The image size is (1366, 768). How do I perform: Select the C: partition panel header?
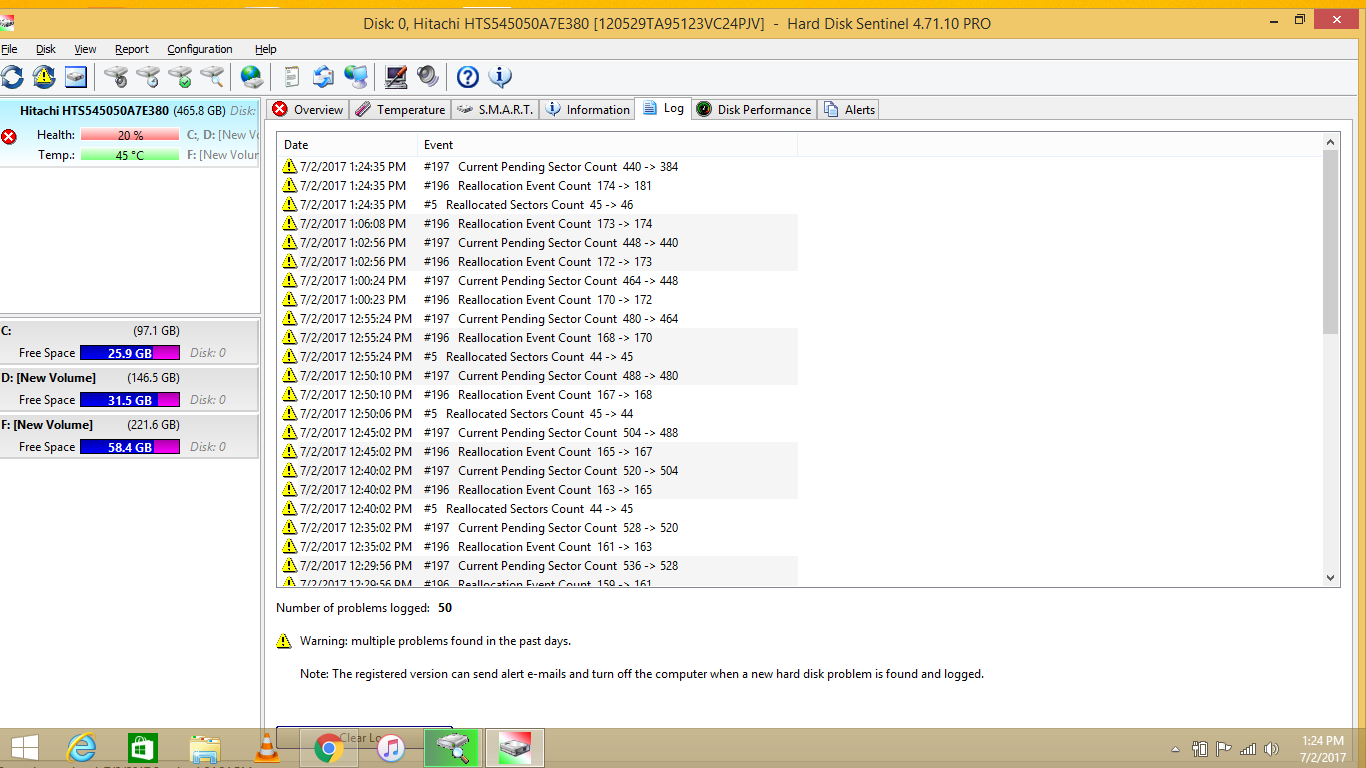(x=130, y=331)
